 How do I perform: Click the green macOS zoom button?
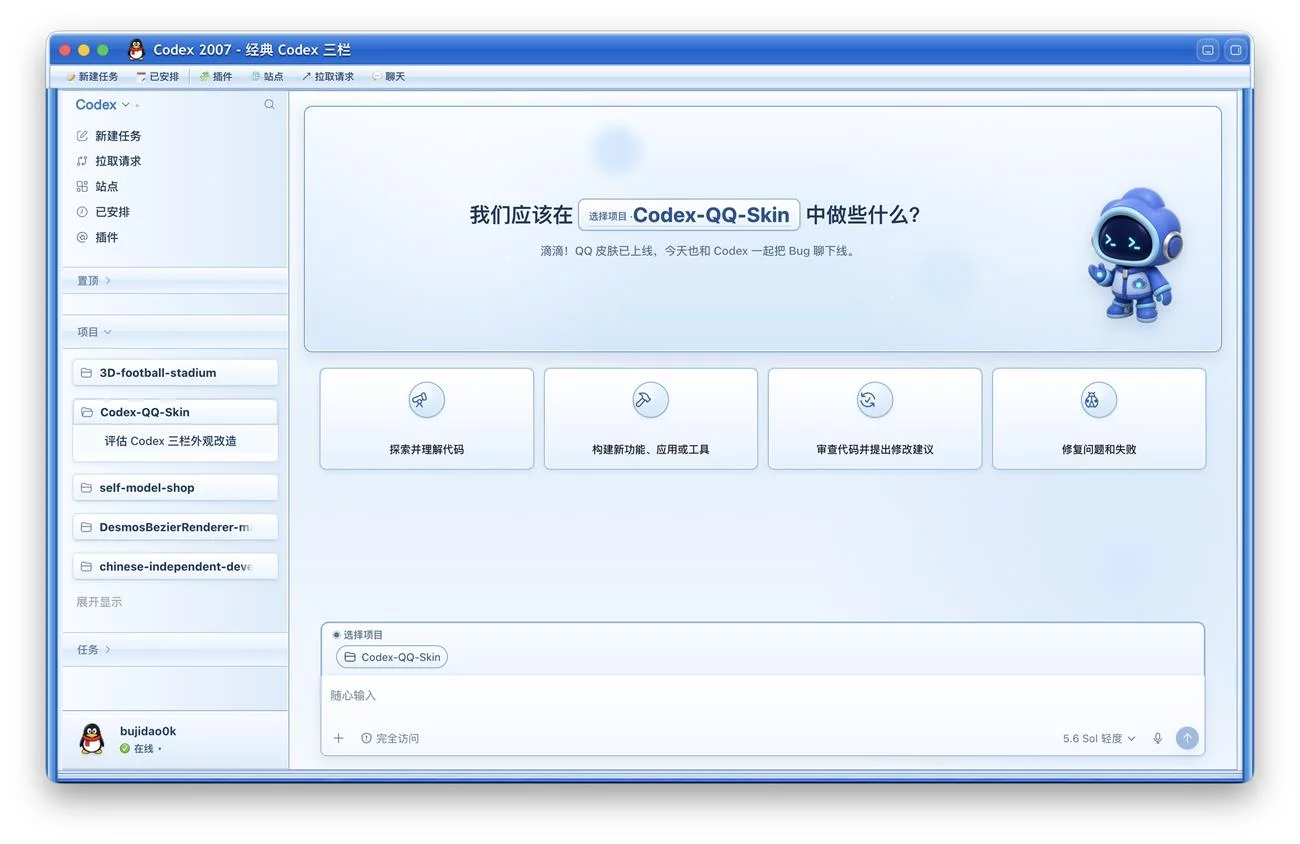tap(101, 49)
